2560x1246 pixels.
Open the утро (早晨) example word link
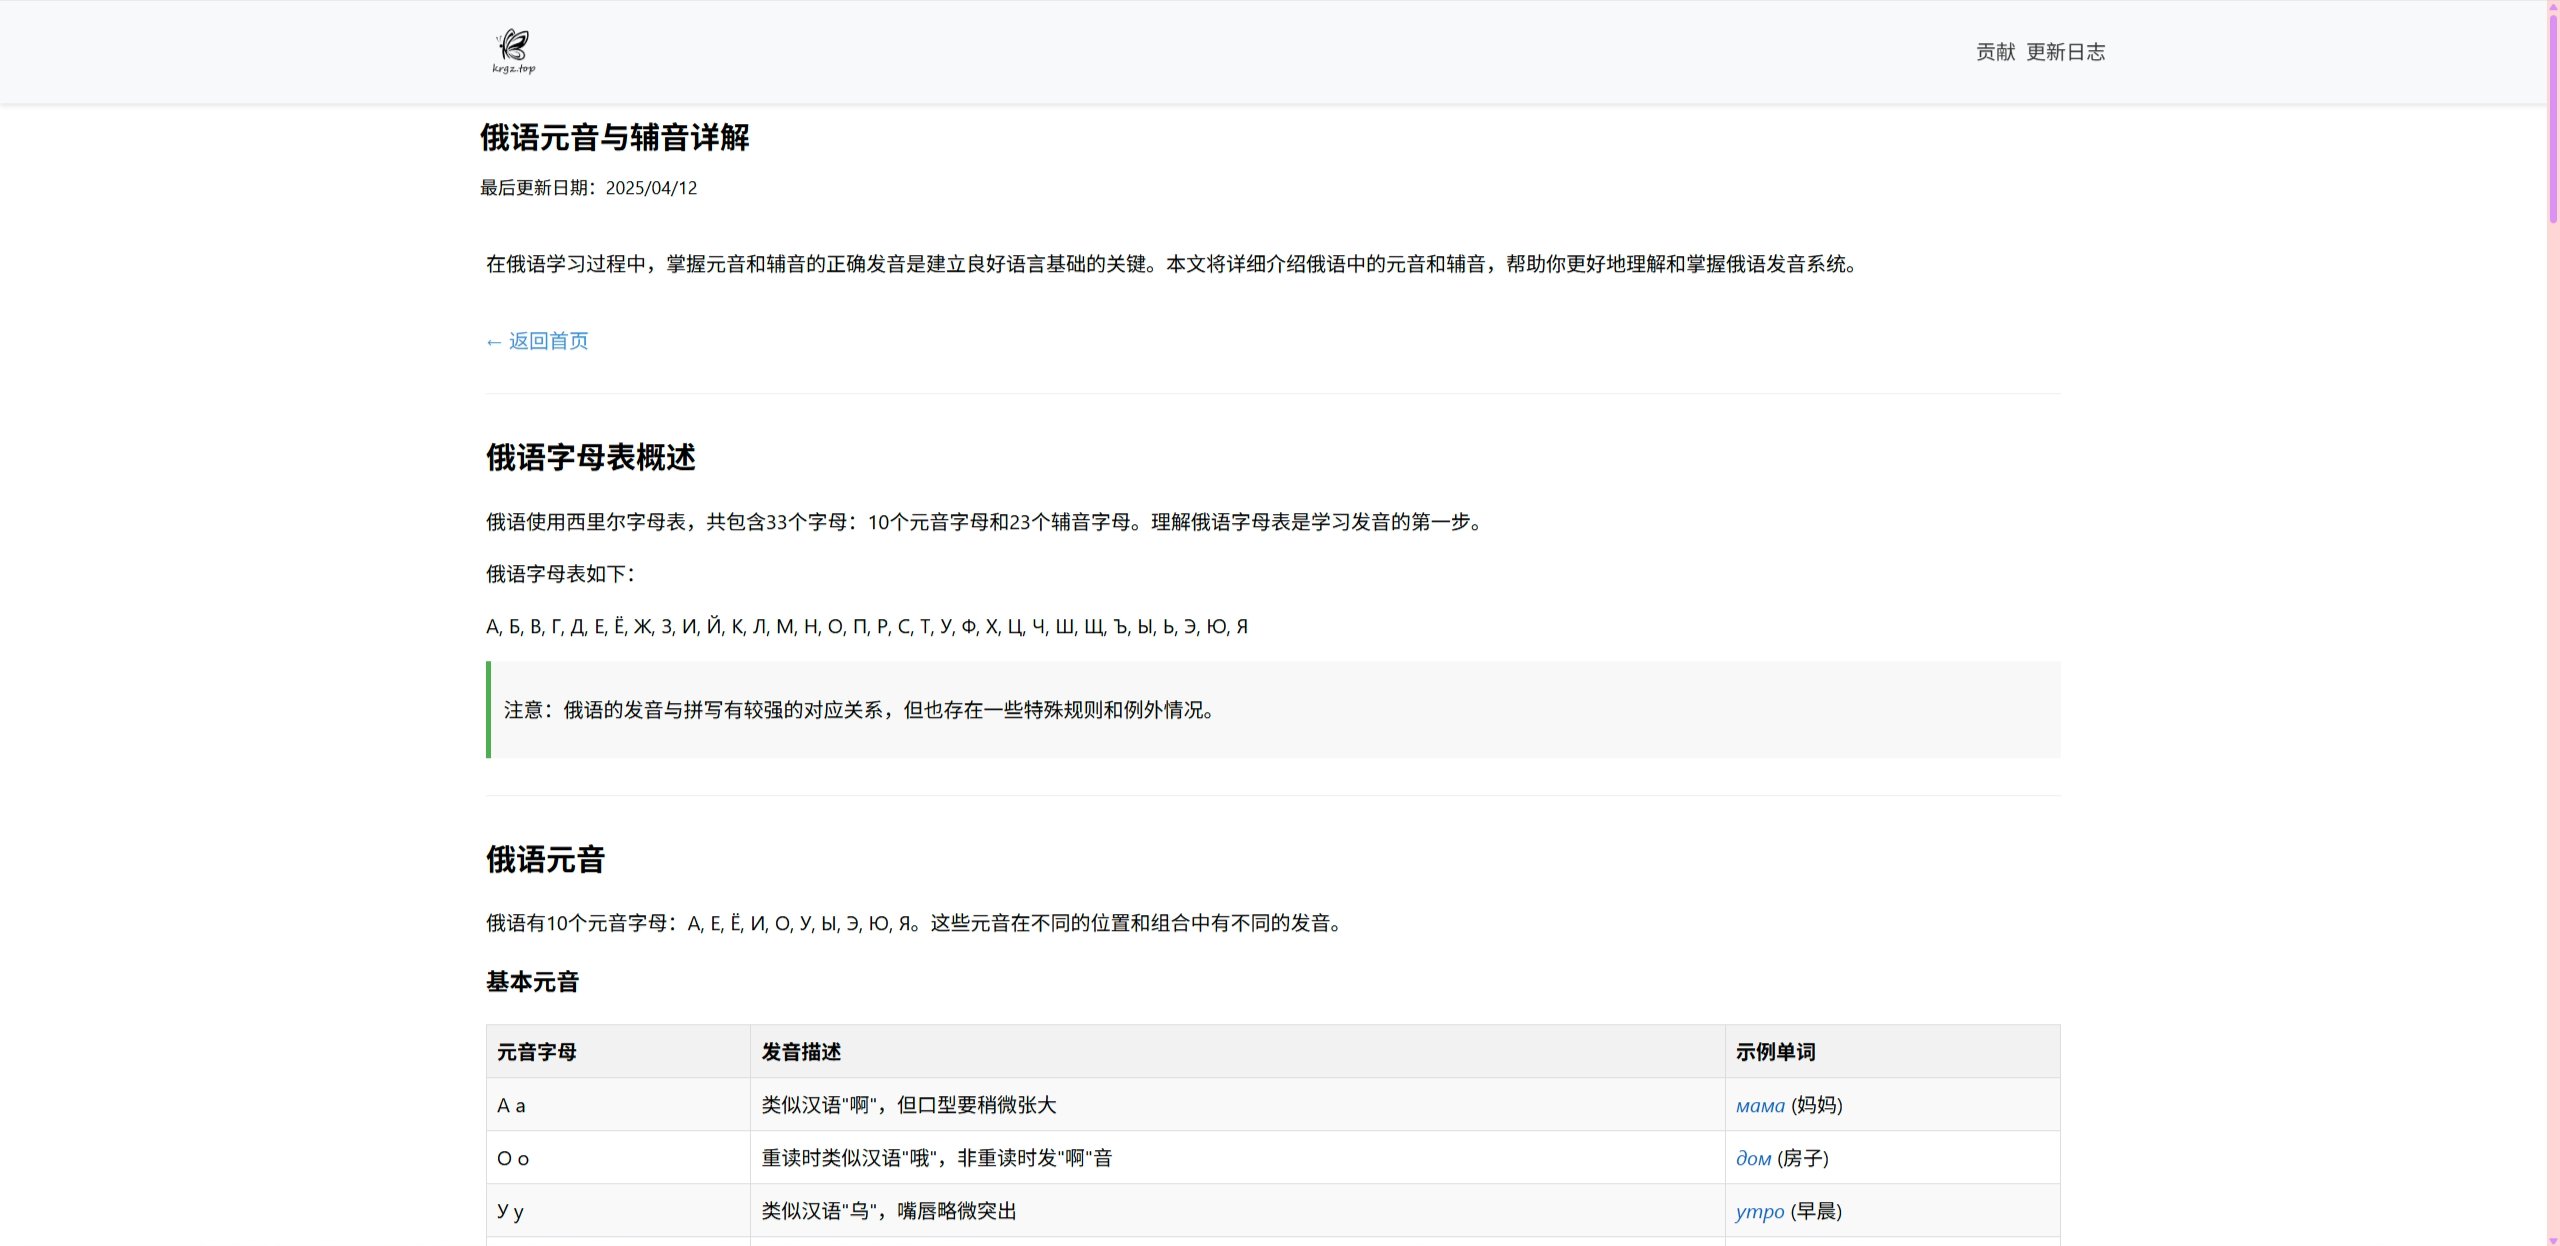(1760, 1211)
